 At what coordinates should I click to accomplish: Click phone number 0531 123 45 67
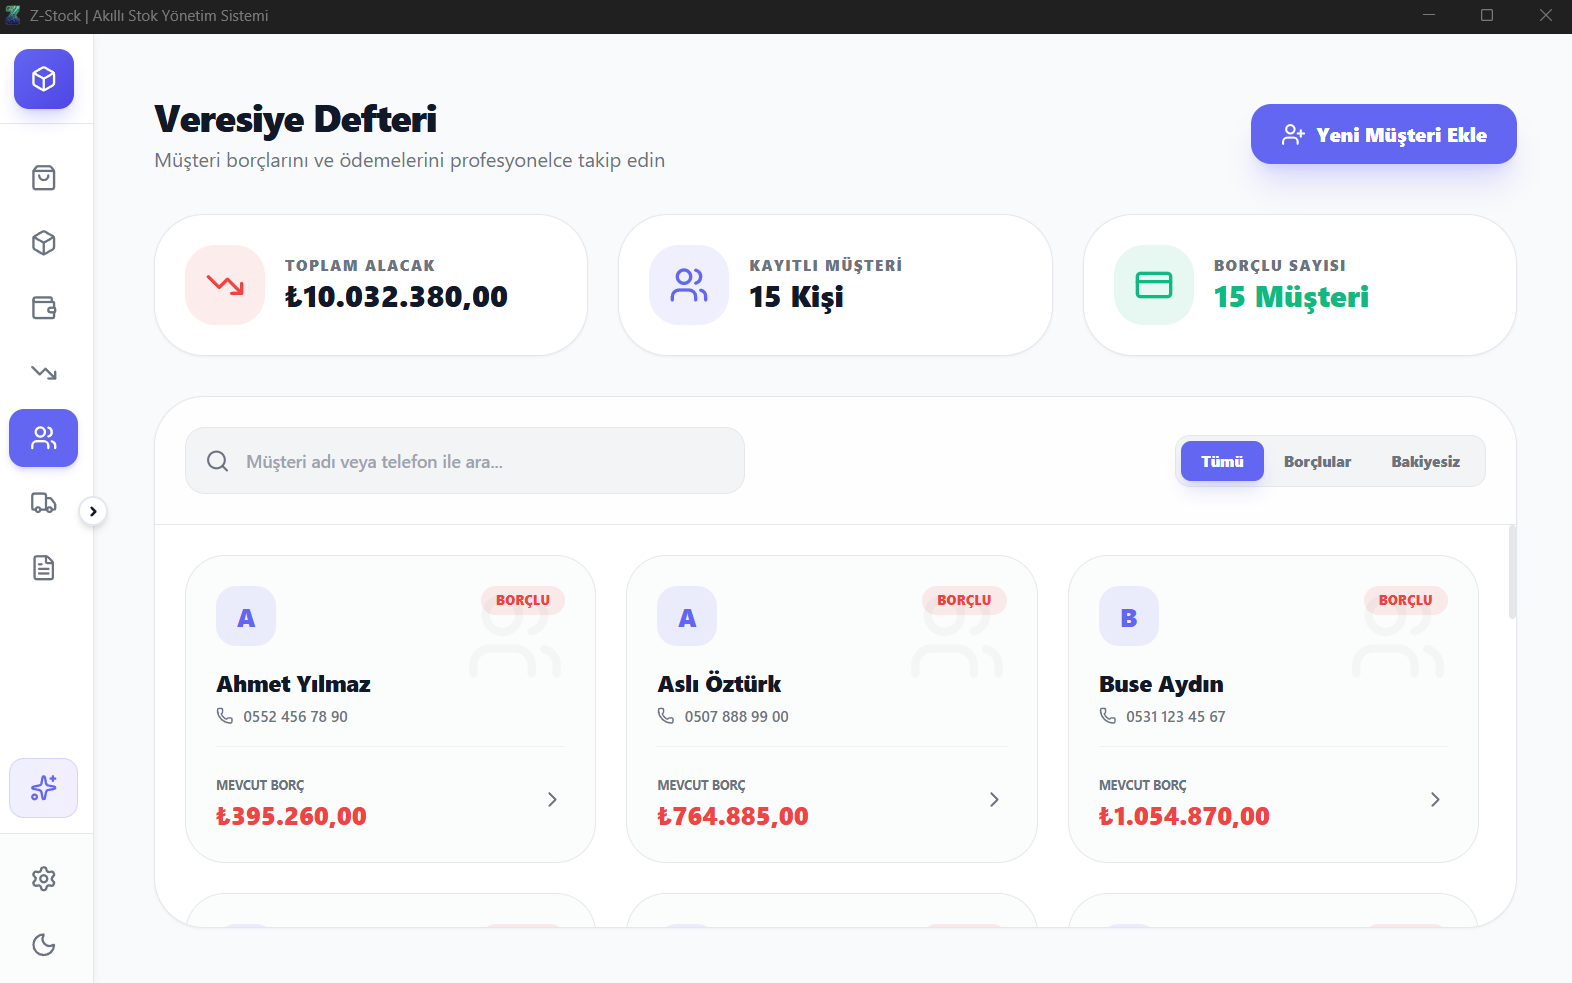point(1175,717)
